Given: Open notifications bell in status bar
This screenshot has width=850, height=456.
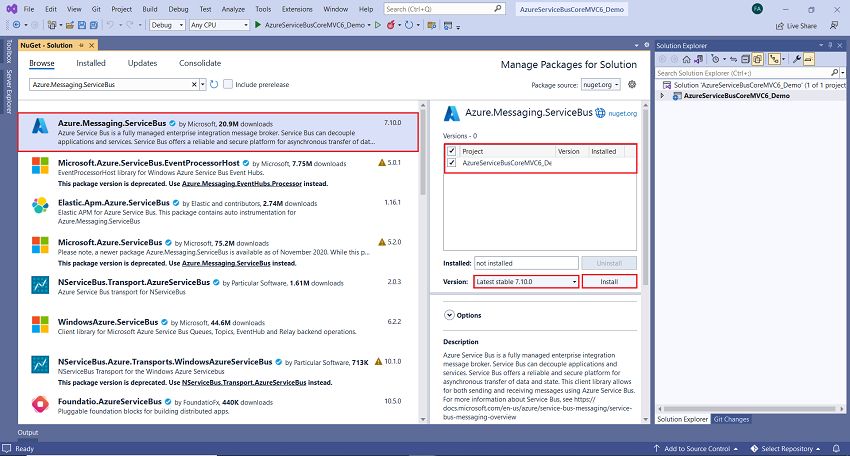Looking at the screenshot, I should tap(836, 448).
